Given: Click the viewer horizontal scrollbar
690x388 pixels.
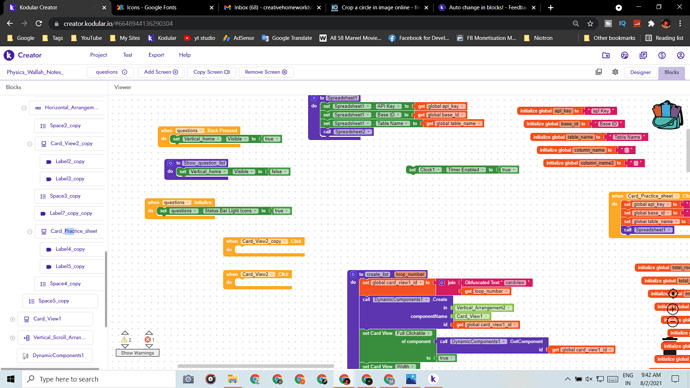Looking at the screenshot, I should 256,366.
